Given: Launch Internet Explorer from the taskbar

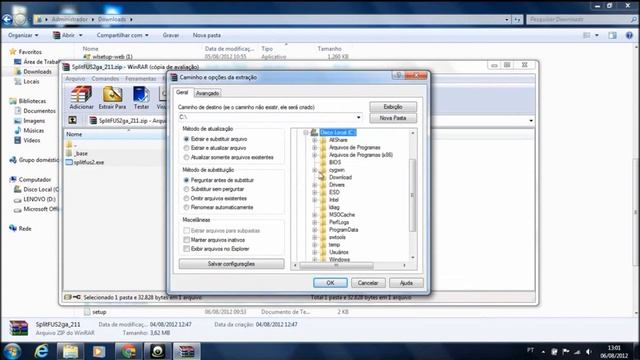Looking at the screenshot, I should coord(41,351).
